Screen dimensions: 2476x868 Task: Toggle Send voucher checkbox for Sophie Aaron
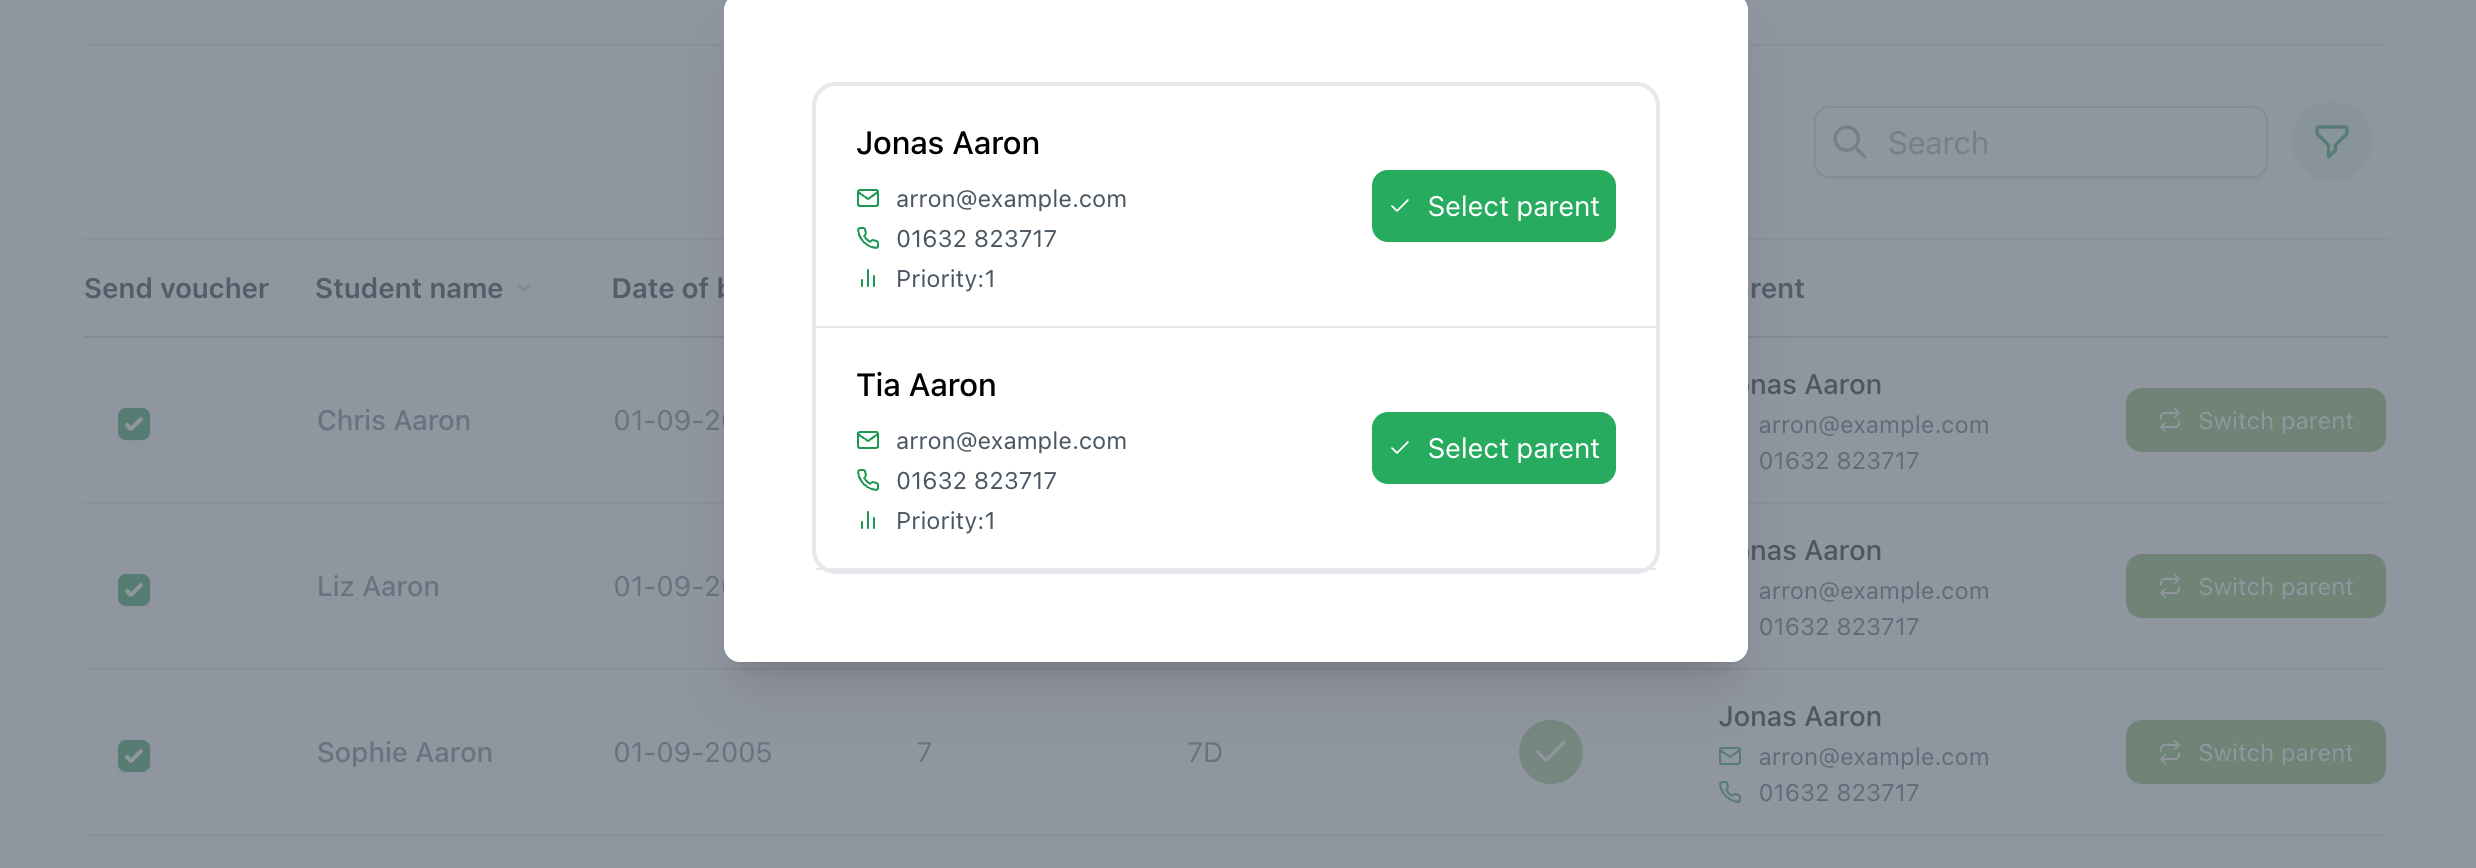(x=134, y=755)
